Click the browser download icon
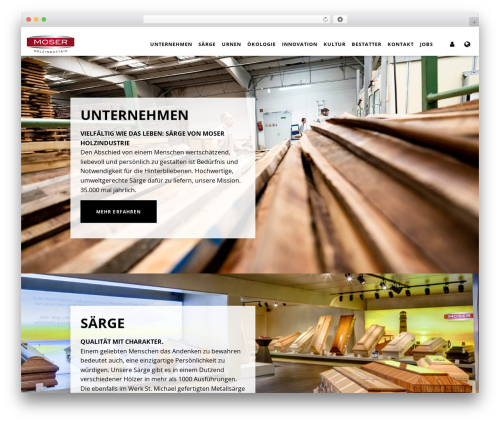This screenshot has width=500, height=423. click(340, 20)
